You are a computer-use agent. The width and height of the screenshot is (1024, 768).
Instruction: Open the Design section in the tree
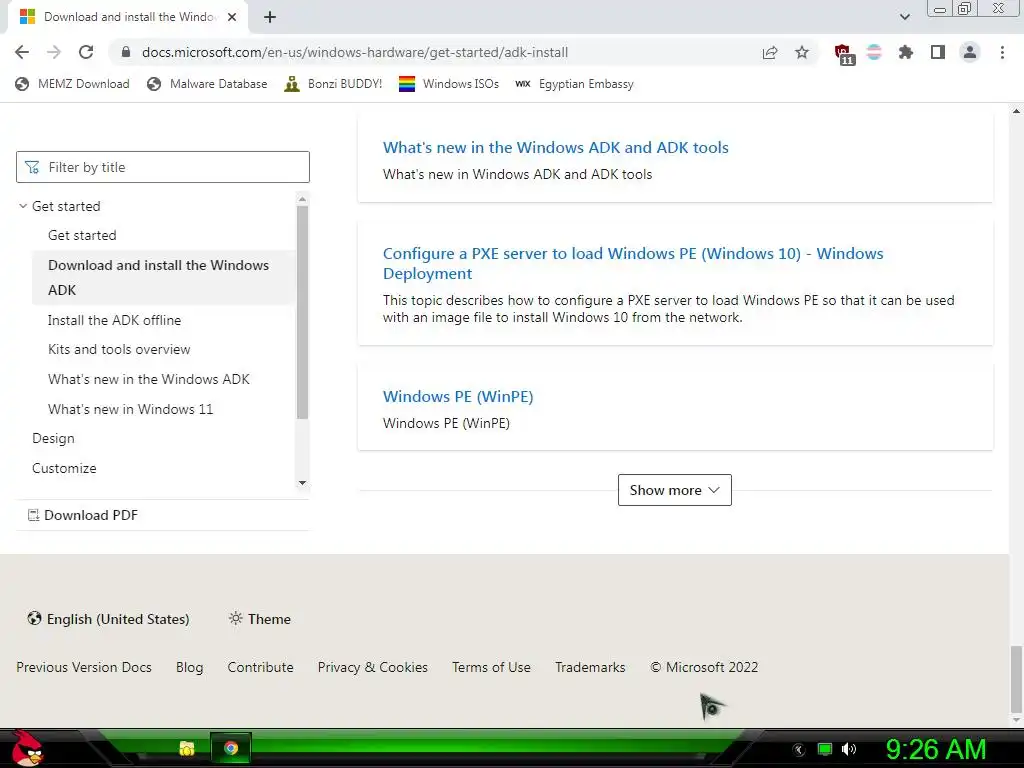click(54, 438)
